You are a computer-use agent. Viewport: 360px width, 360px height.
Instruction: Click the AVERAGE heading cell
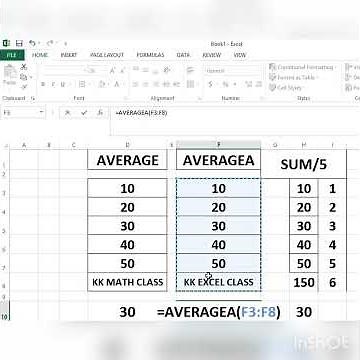pos(128,160)
